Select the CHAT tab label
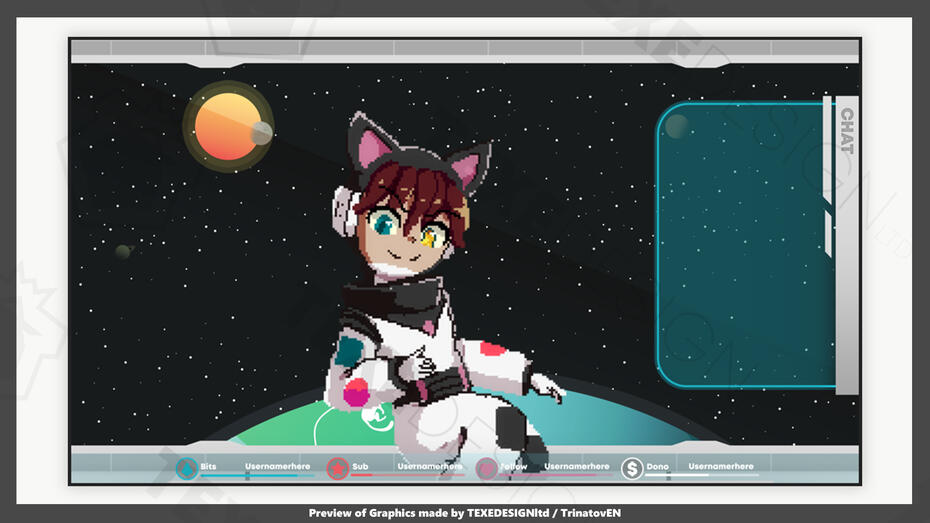 click(846, 130)
